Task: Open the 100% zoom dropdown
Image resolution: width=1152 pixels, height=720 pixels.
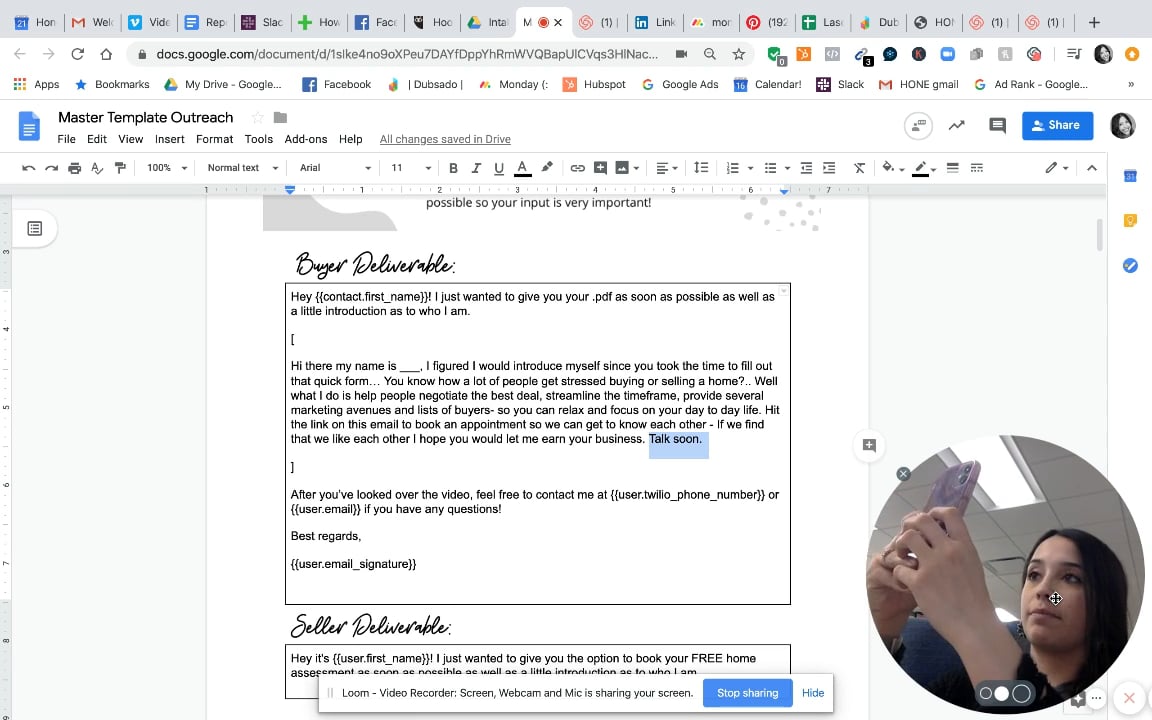Action: click(x=167, y=168)
